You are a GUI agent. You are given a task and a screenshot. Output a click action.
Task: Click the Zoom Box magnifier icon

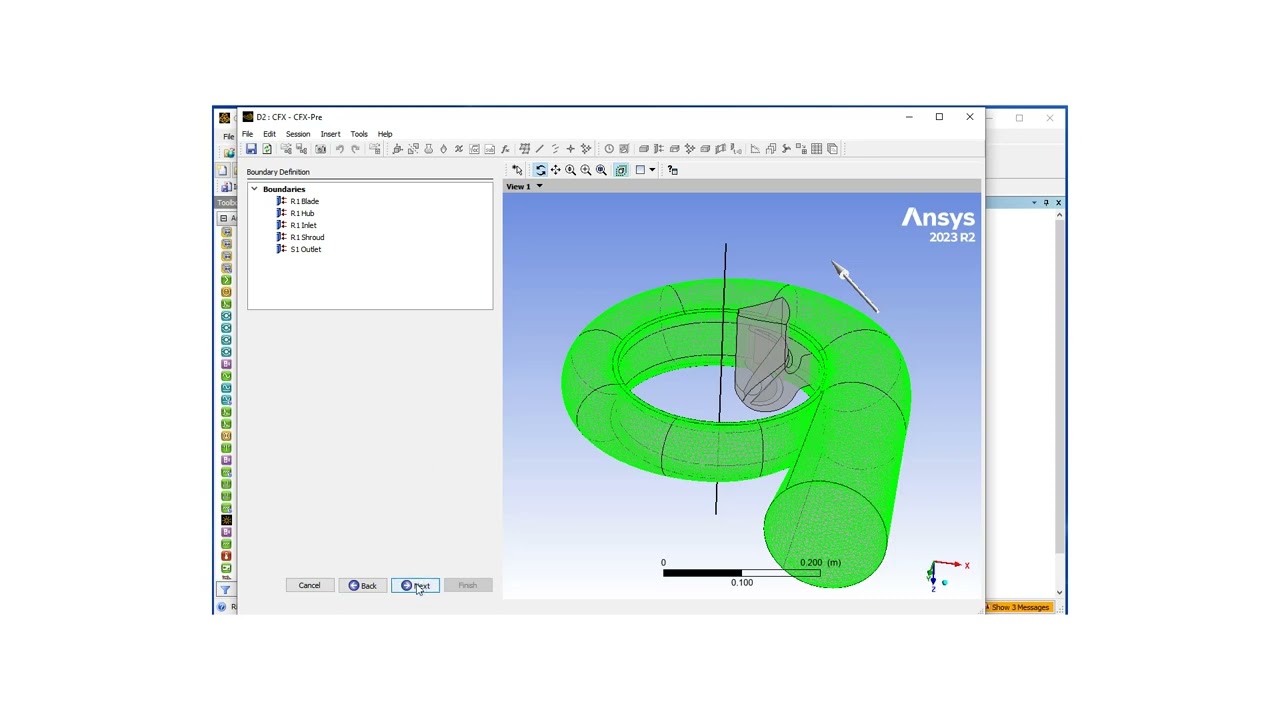click(586, 170)
